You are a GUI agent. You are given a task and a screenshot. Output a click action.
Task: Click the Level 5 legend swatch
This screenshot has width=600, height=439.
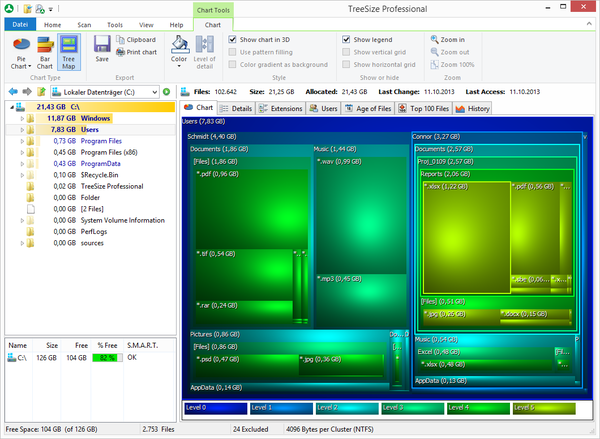click(x=544, y=408)
